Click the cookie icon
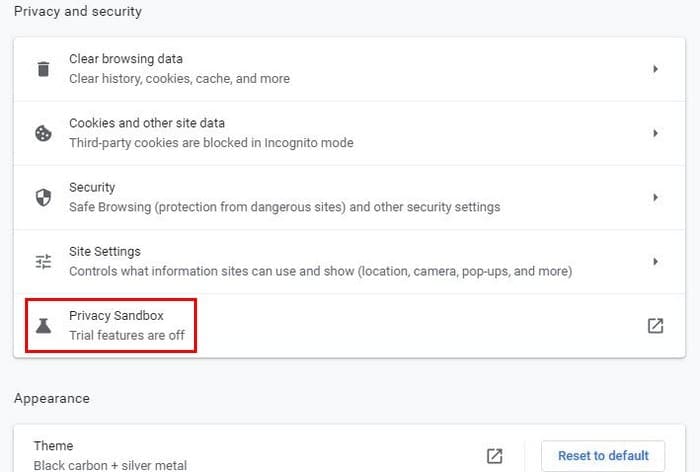This screenshot has height=472, width=700. 43,133
